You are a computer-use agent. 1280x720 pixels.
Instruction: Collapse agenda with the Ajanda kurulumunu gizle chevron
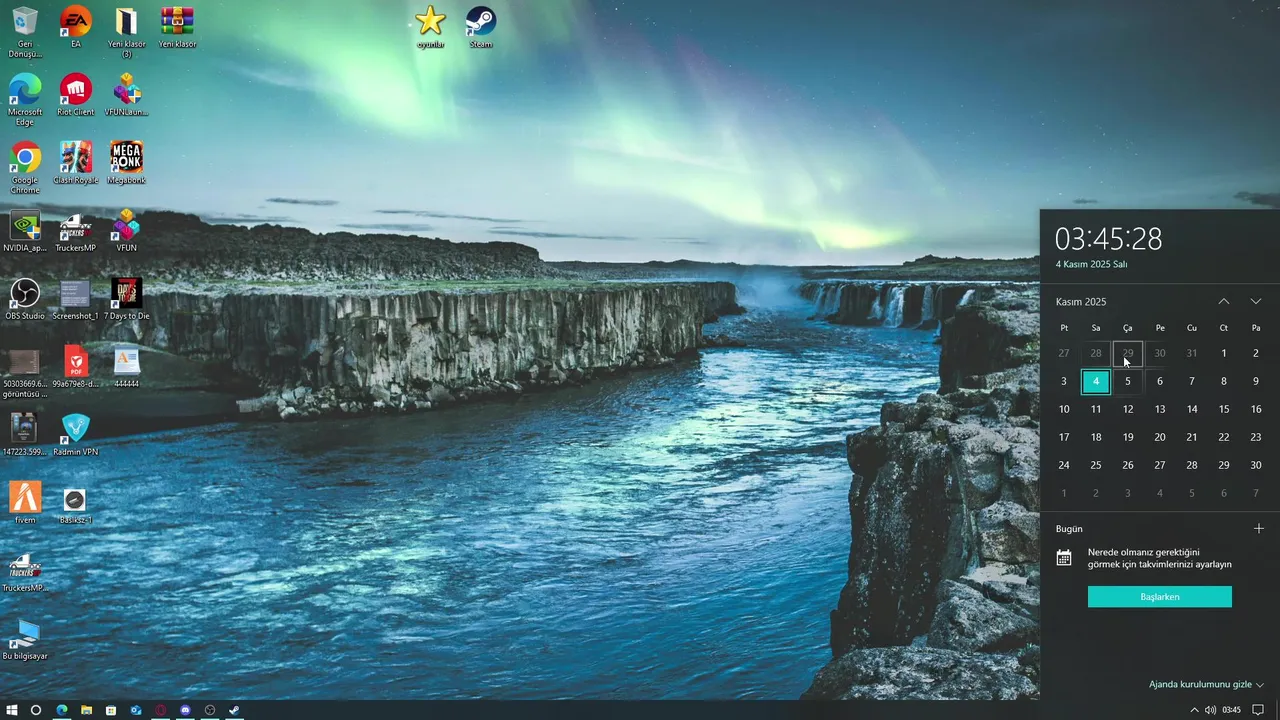pos(1259,685)
